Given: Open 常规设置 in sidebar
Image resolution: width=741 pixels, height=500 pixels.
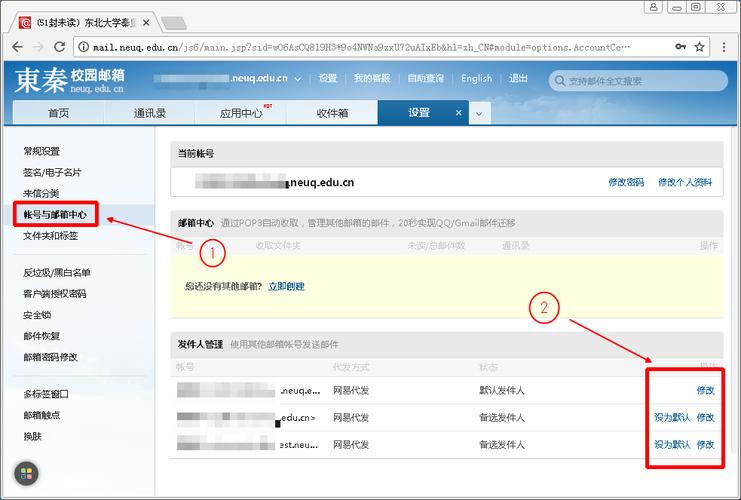Looking at the screenshot, I should pyautogui.click(x=42, y=151).
